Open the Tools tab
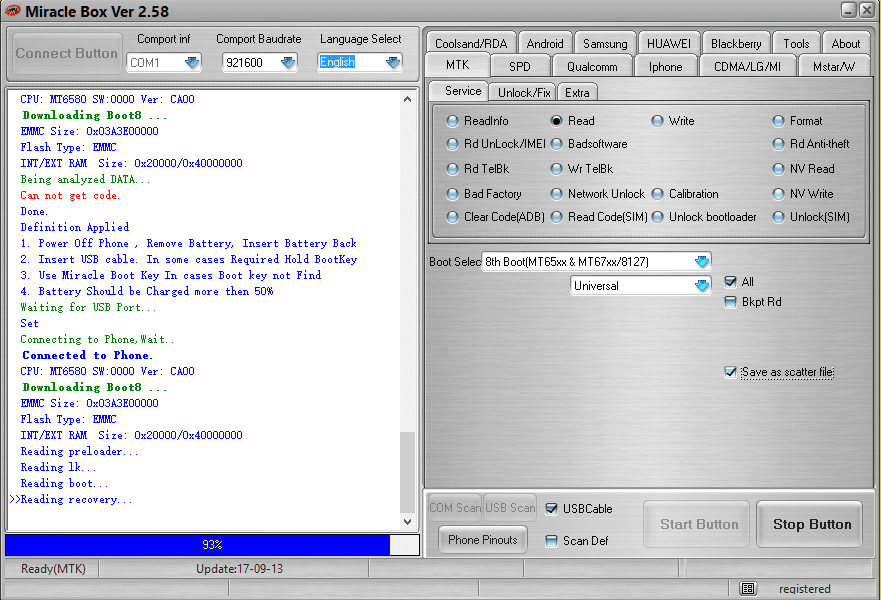The height and width of the screenshot is (600, 881). 796,43
